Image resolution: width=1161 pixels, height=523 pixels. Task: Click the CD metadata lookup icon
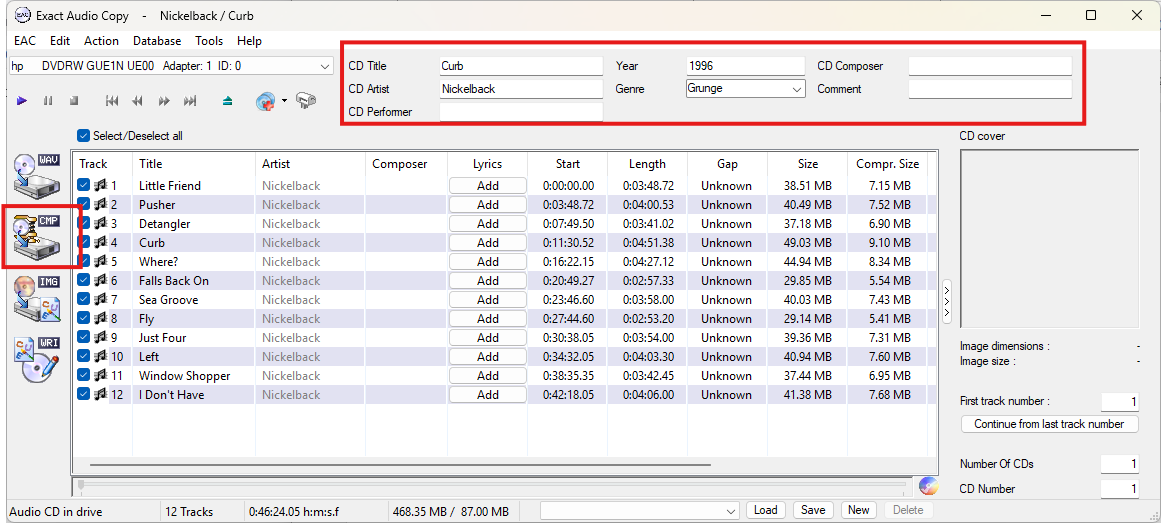tap(266, 101)
